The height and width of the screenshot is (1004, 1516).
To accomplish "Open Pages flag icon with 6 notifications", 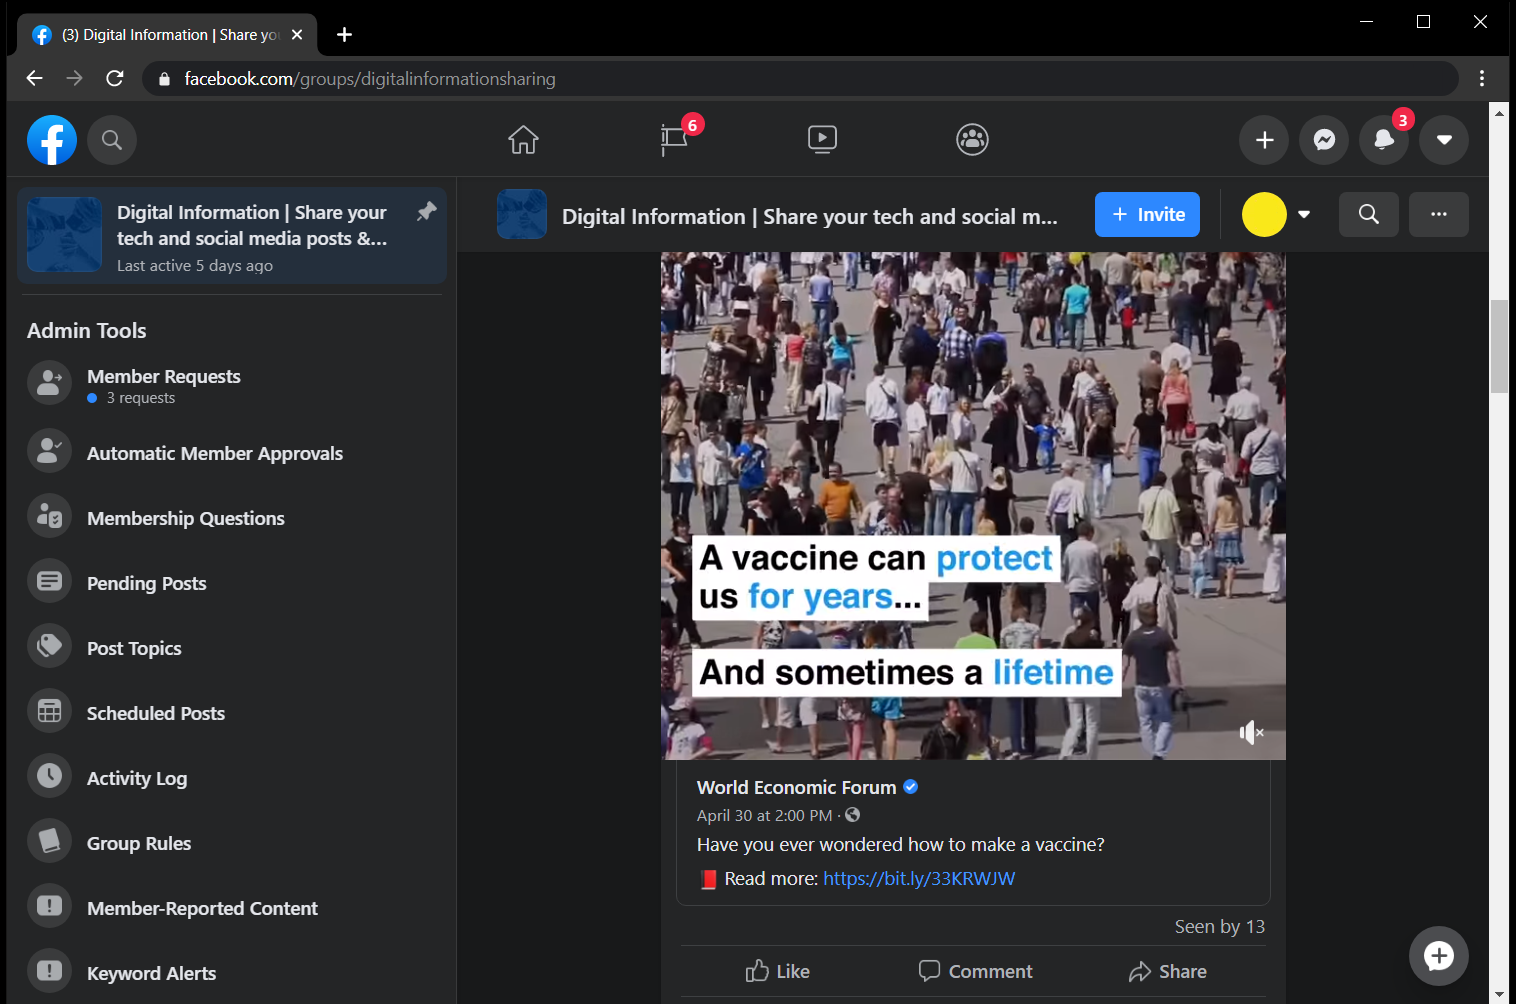I will pyautogui.click(x=676, y=139).
